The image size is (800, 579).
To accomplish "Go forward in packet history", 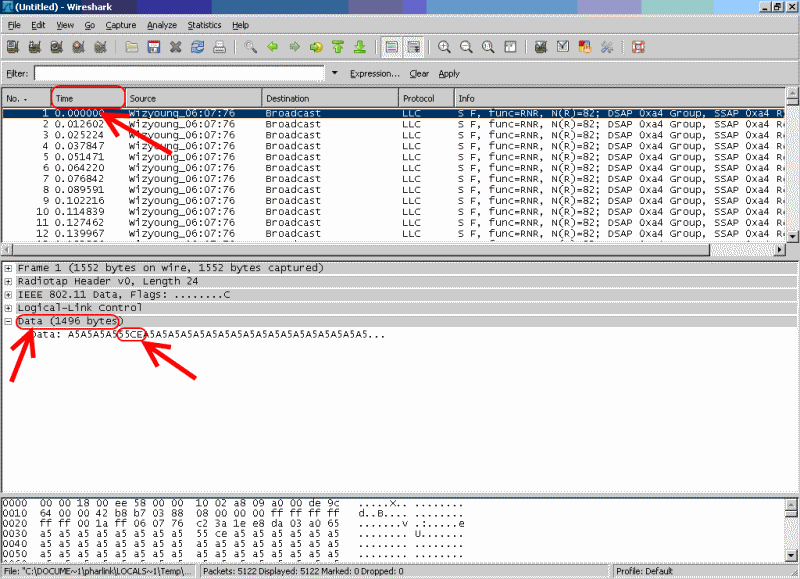I will click(x=294, y=47).
